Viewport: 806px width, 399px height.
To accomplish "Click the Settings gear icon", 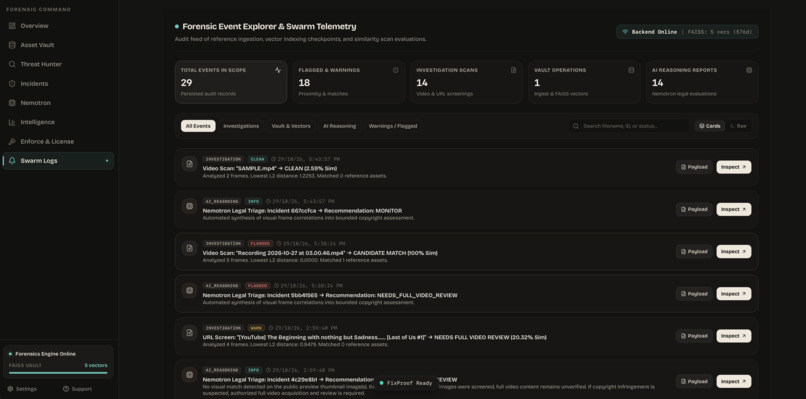I will pyautogui.click(x=10, y=389).
